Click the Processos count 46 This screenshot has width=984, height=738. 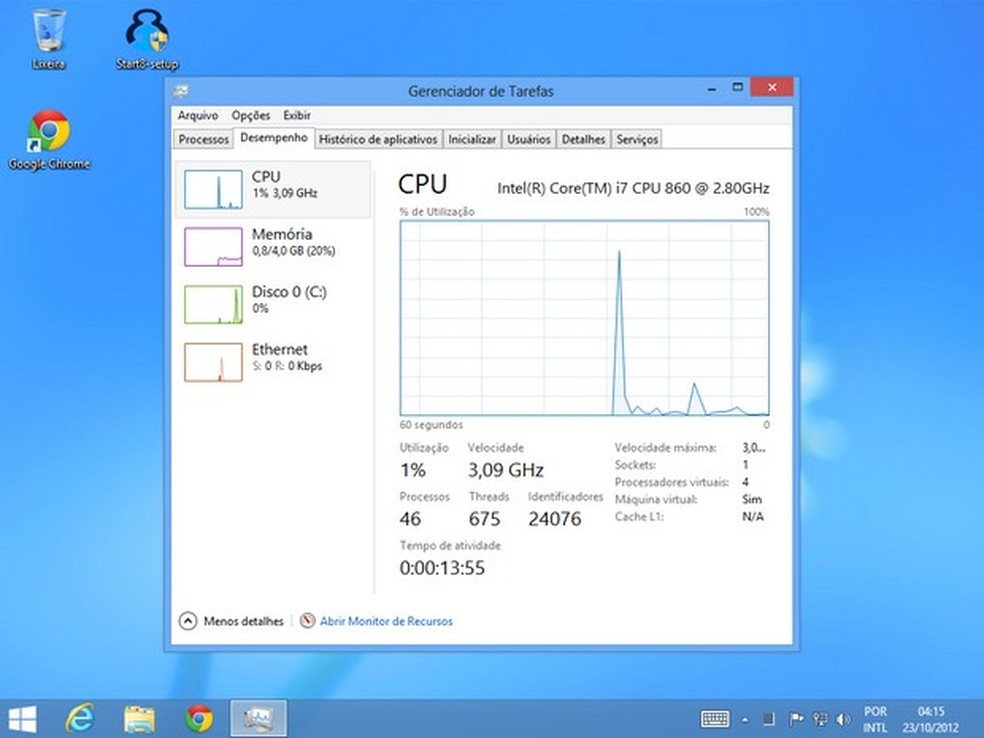click(410, 519)
